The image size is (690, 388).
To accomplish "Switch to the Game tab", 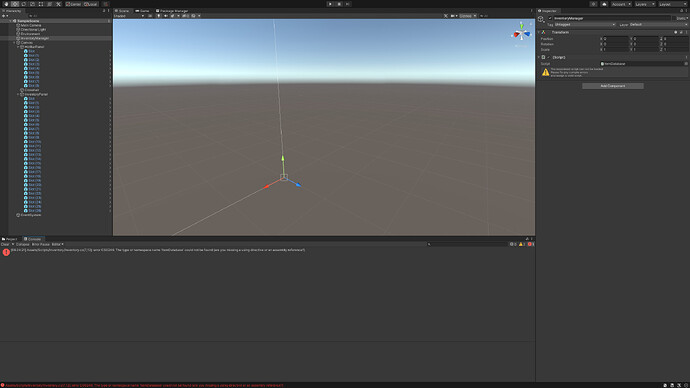I will click(x=143, y=11).
